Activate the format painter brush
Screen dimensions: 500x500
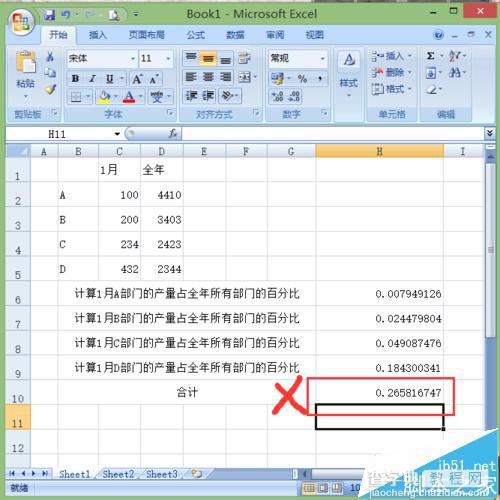50,89
